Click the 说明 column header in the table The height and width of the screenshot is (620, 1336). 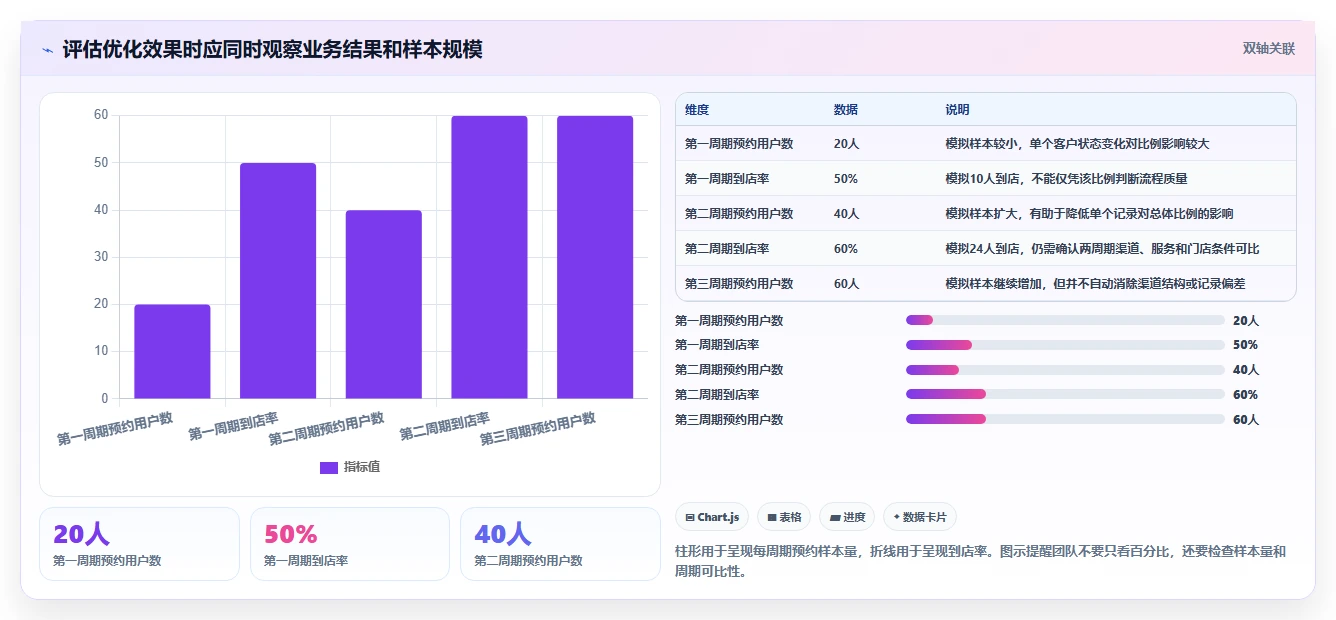(957, 110)
